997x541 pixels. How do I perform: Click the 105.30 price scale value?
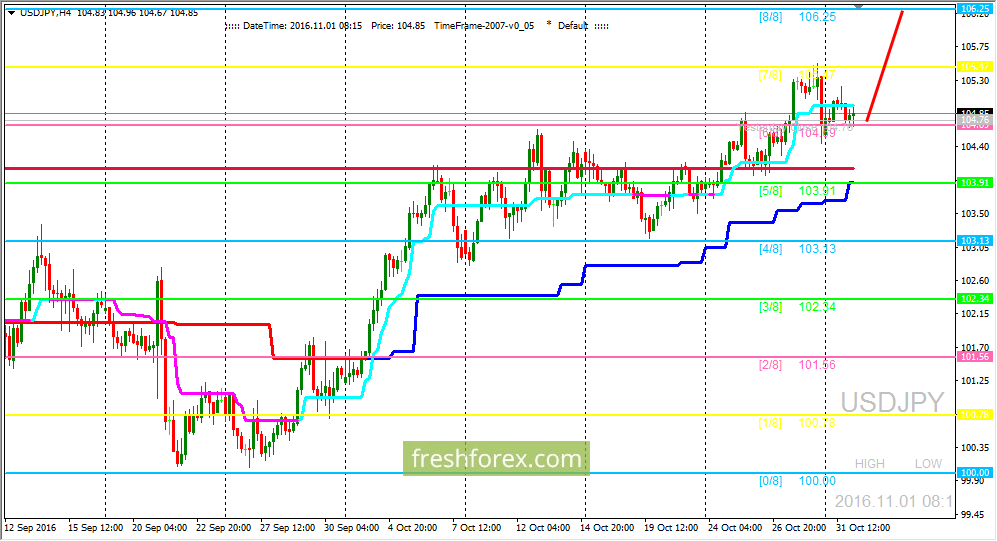(975, 80)
